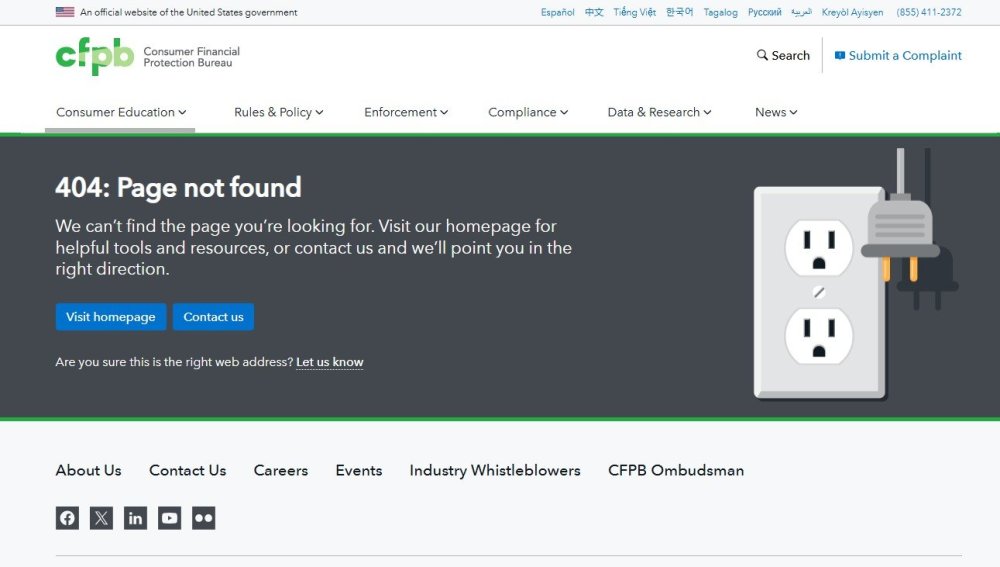Screen dimensions: 1000x567
Task: Open the CFPB Ombudsman footer link
Action: (676, 471)
